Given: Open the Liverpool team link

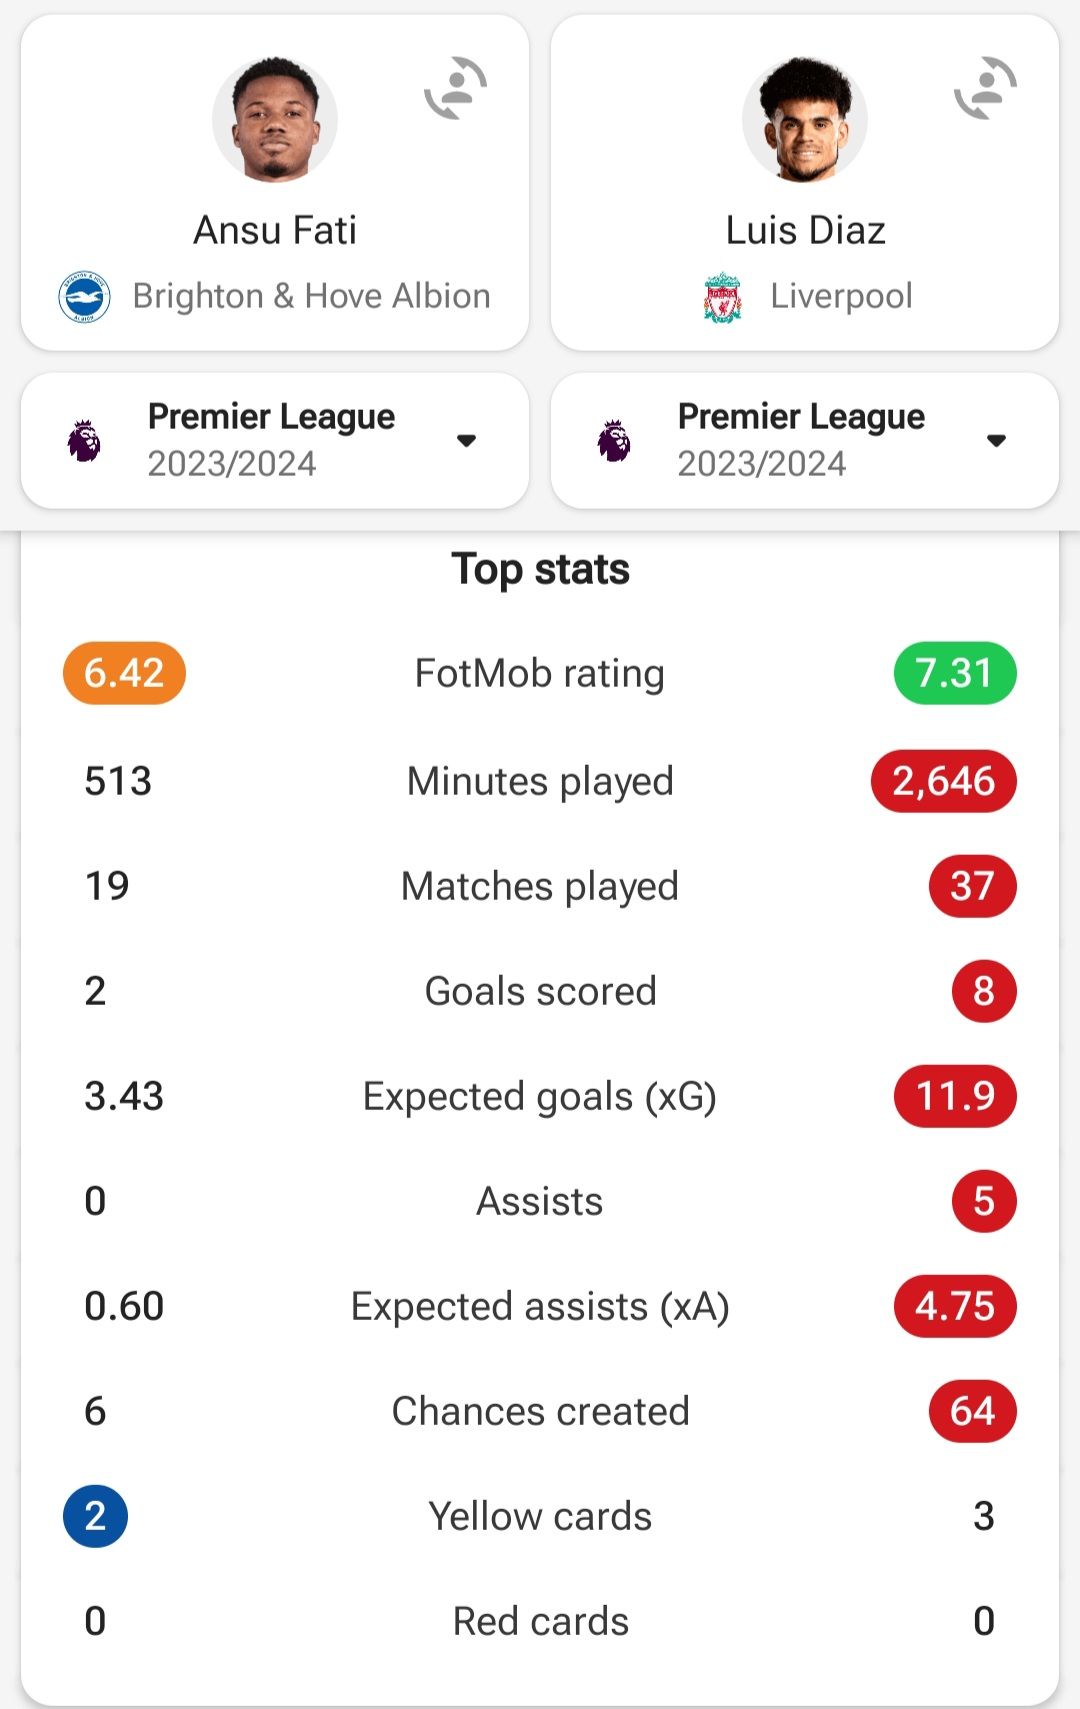Looking at the screenshot, I should (841, 296).
